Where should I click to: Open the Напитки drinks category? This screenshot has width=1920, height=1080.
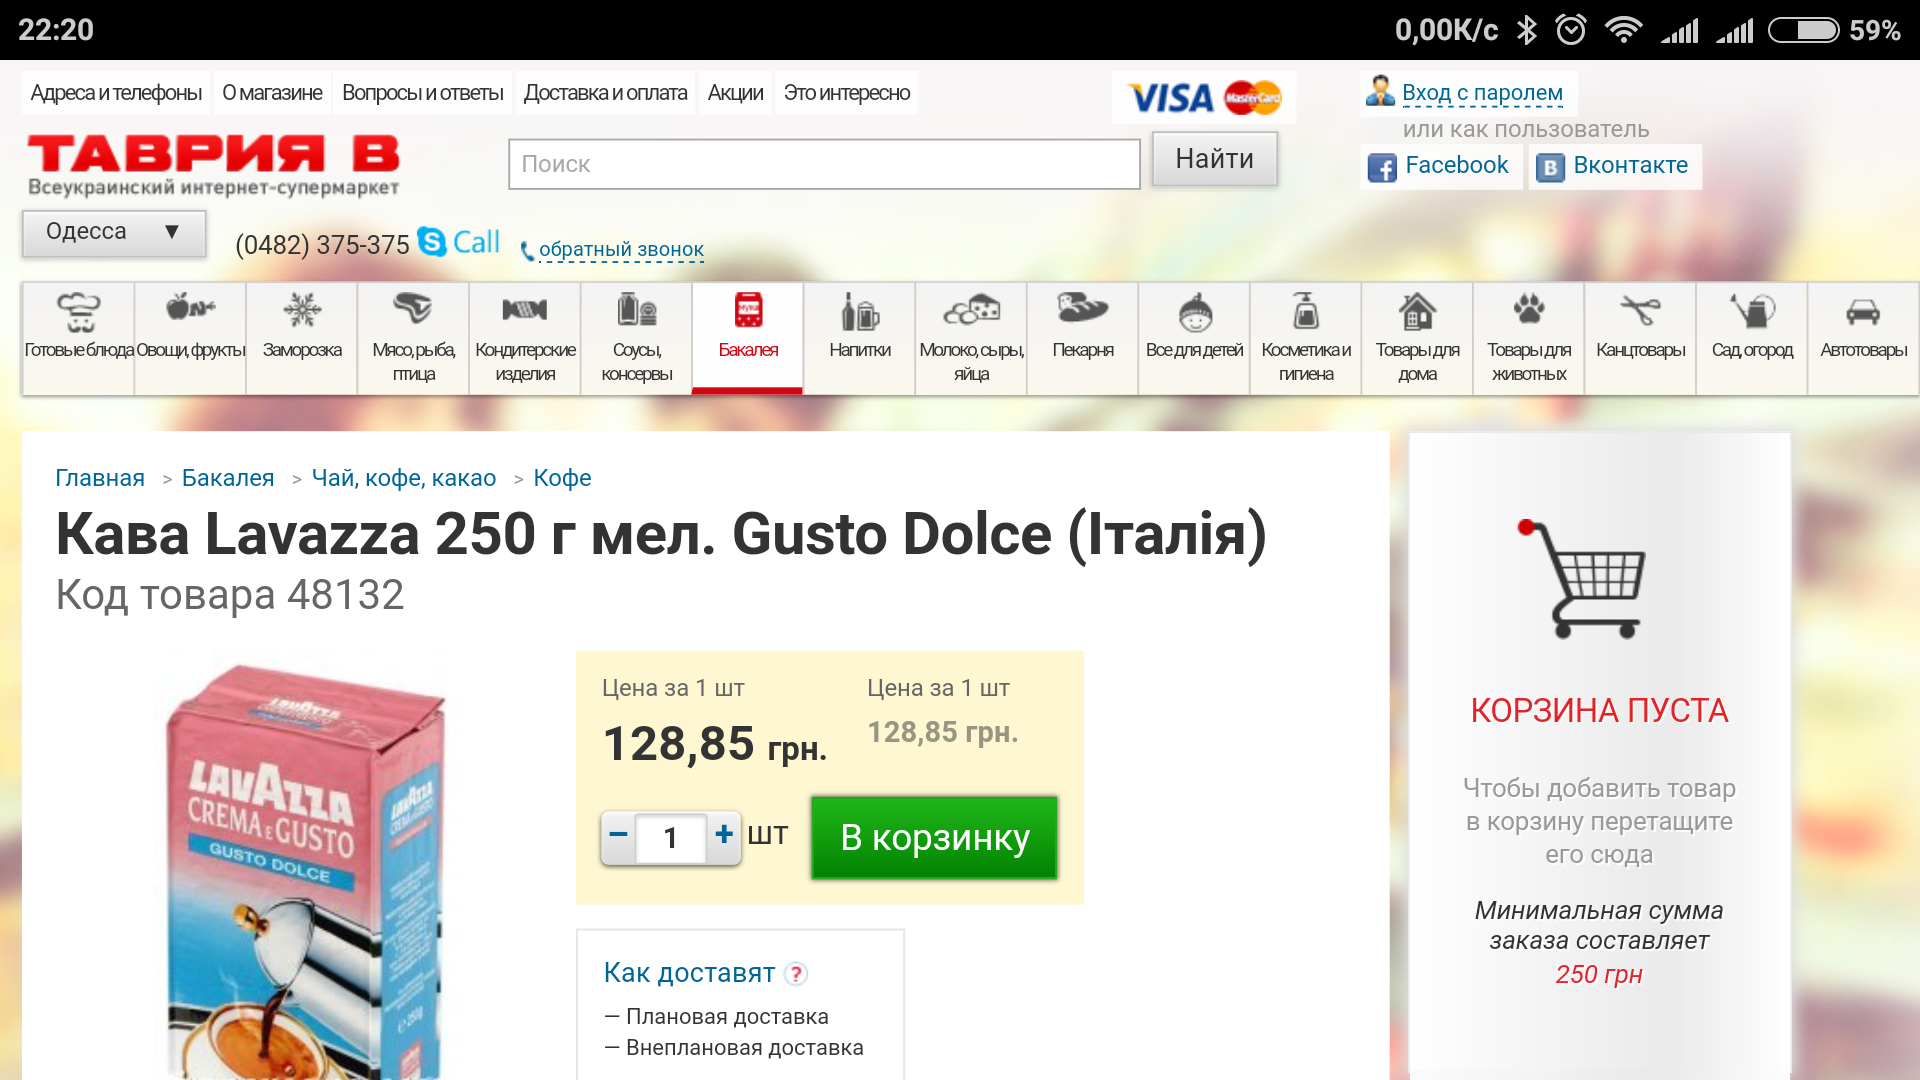[860, 338]
